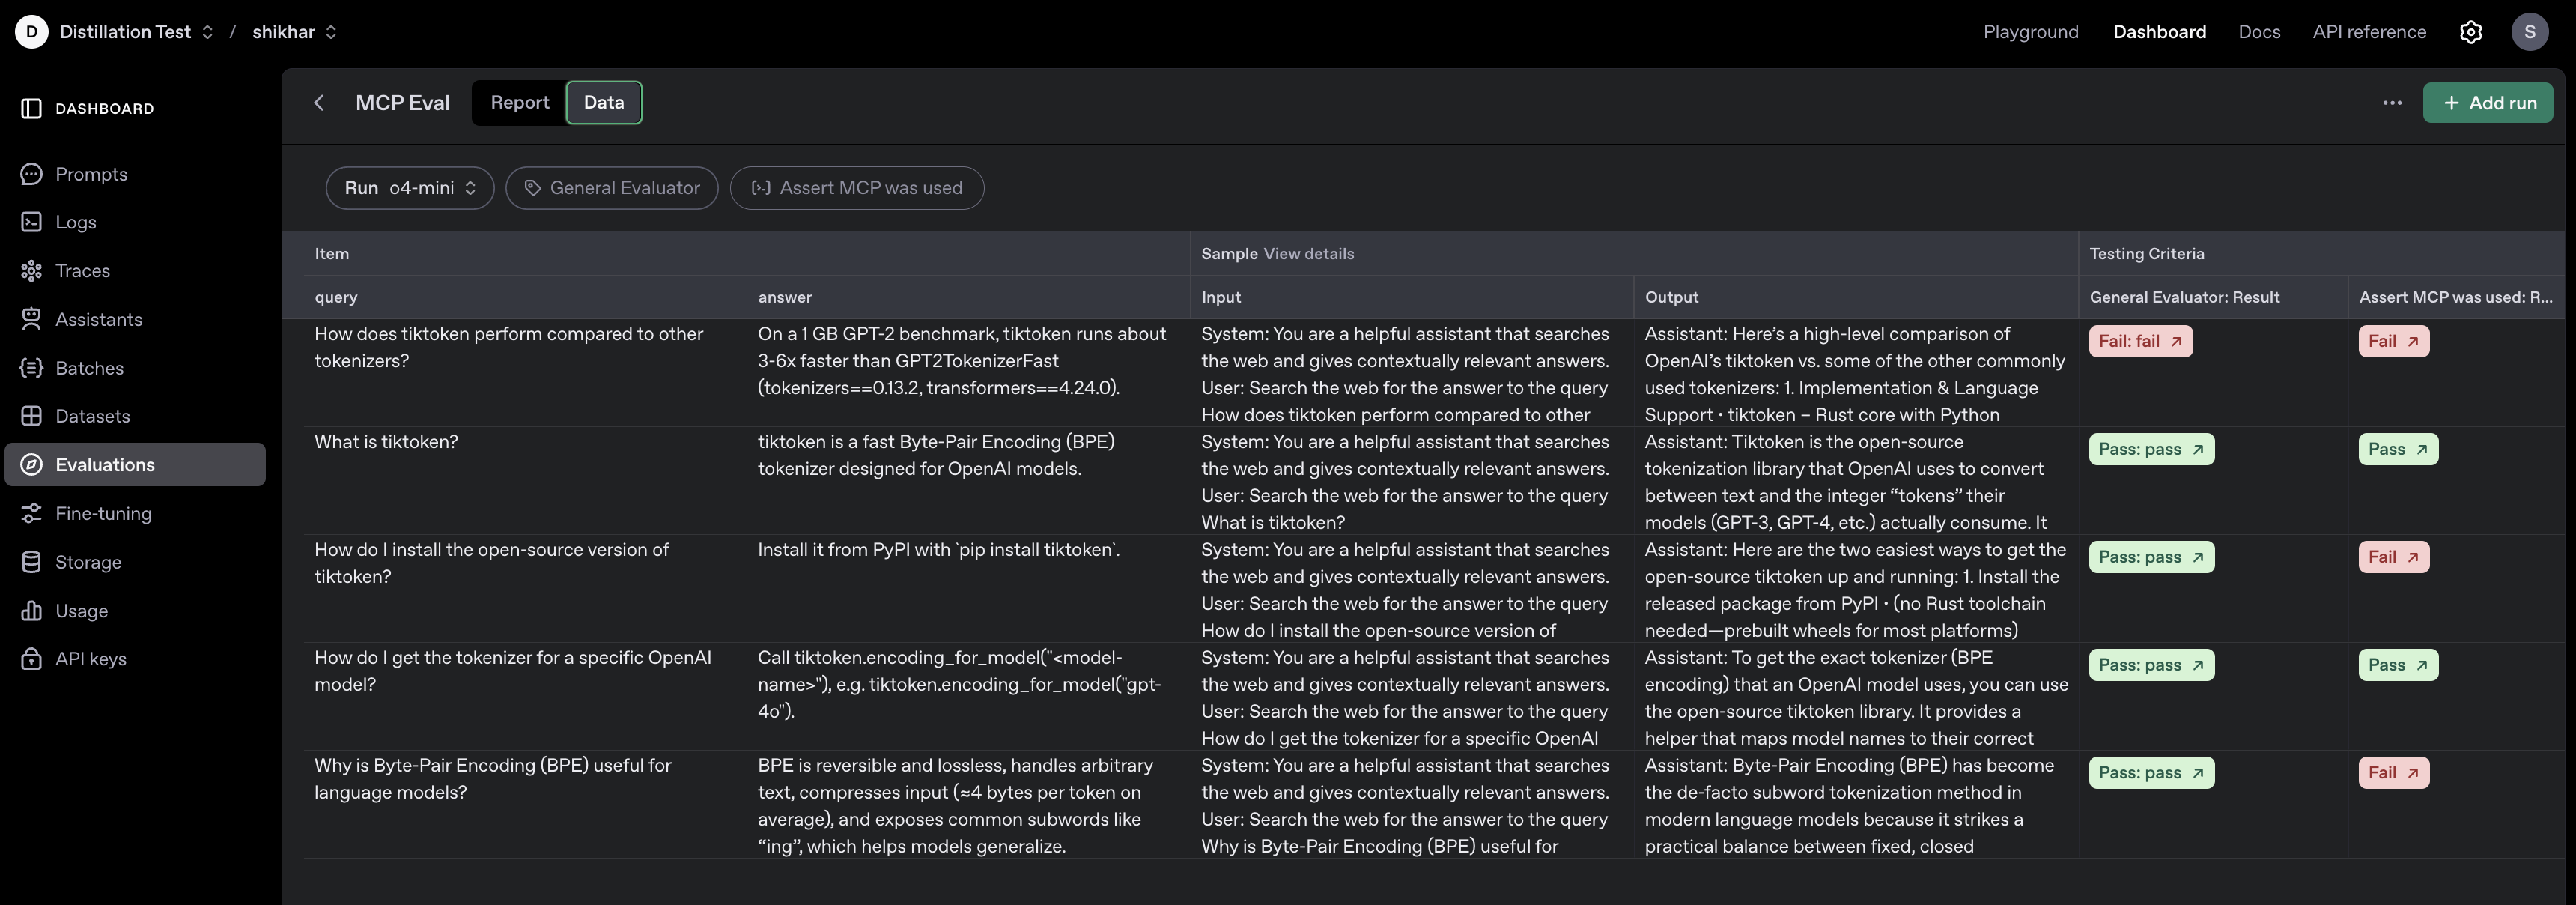Click the Add run button
This screenshot has height=905, width=2576.
pos(2487,103)
